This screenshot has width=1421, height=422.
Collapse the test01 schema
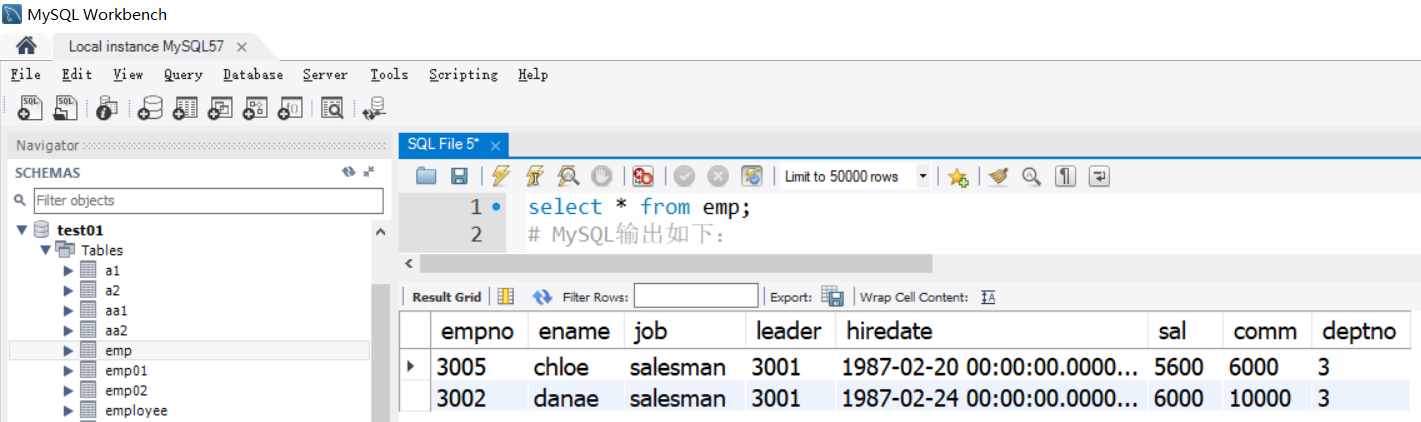click(22, 230)
